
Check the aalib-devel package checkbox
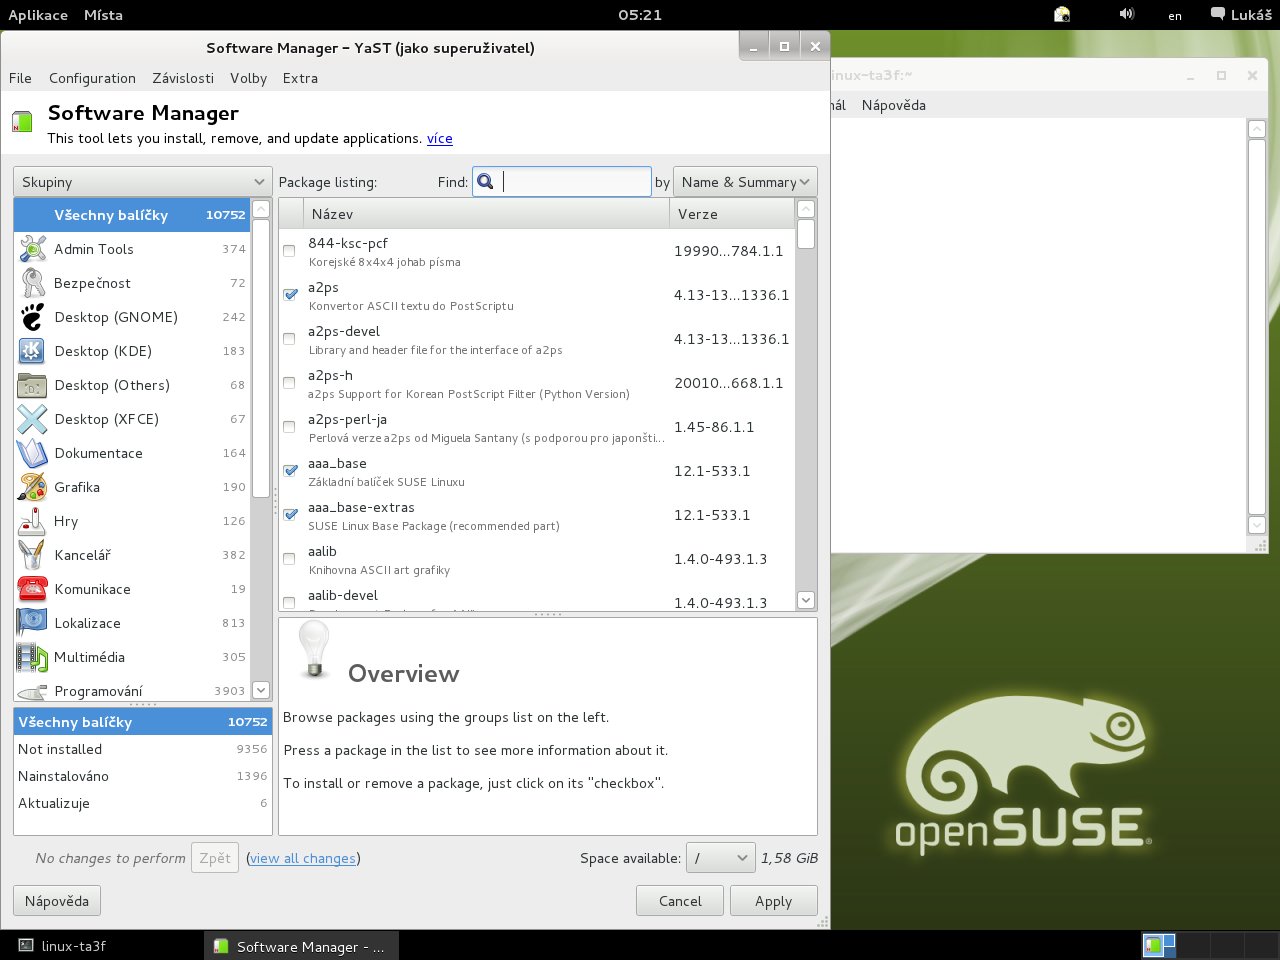289,603
